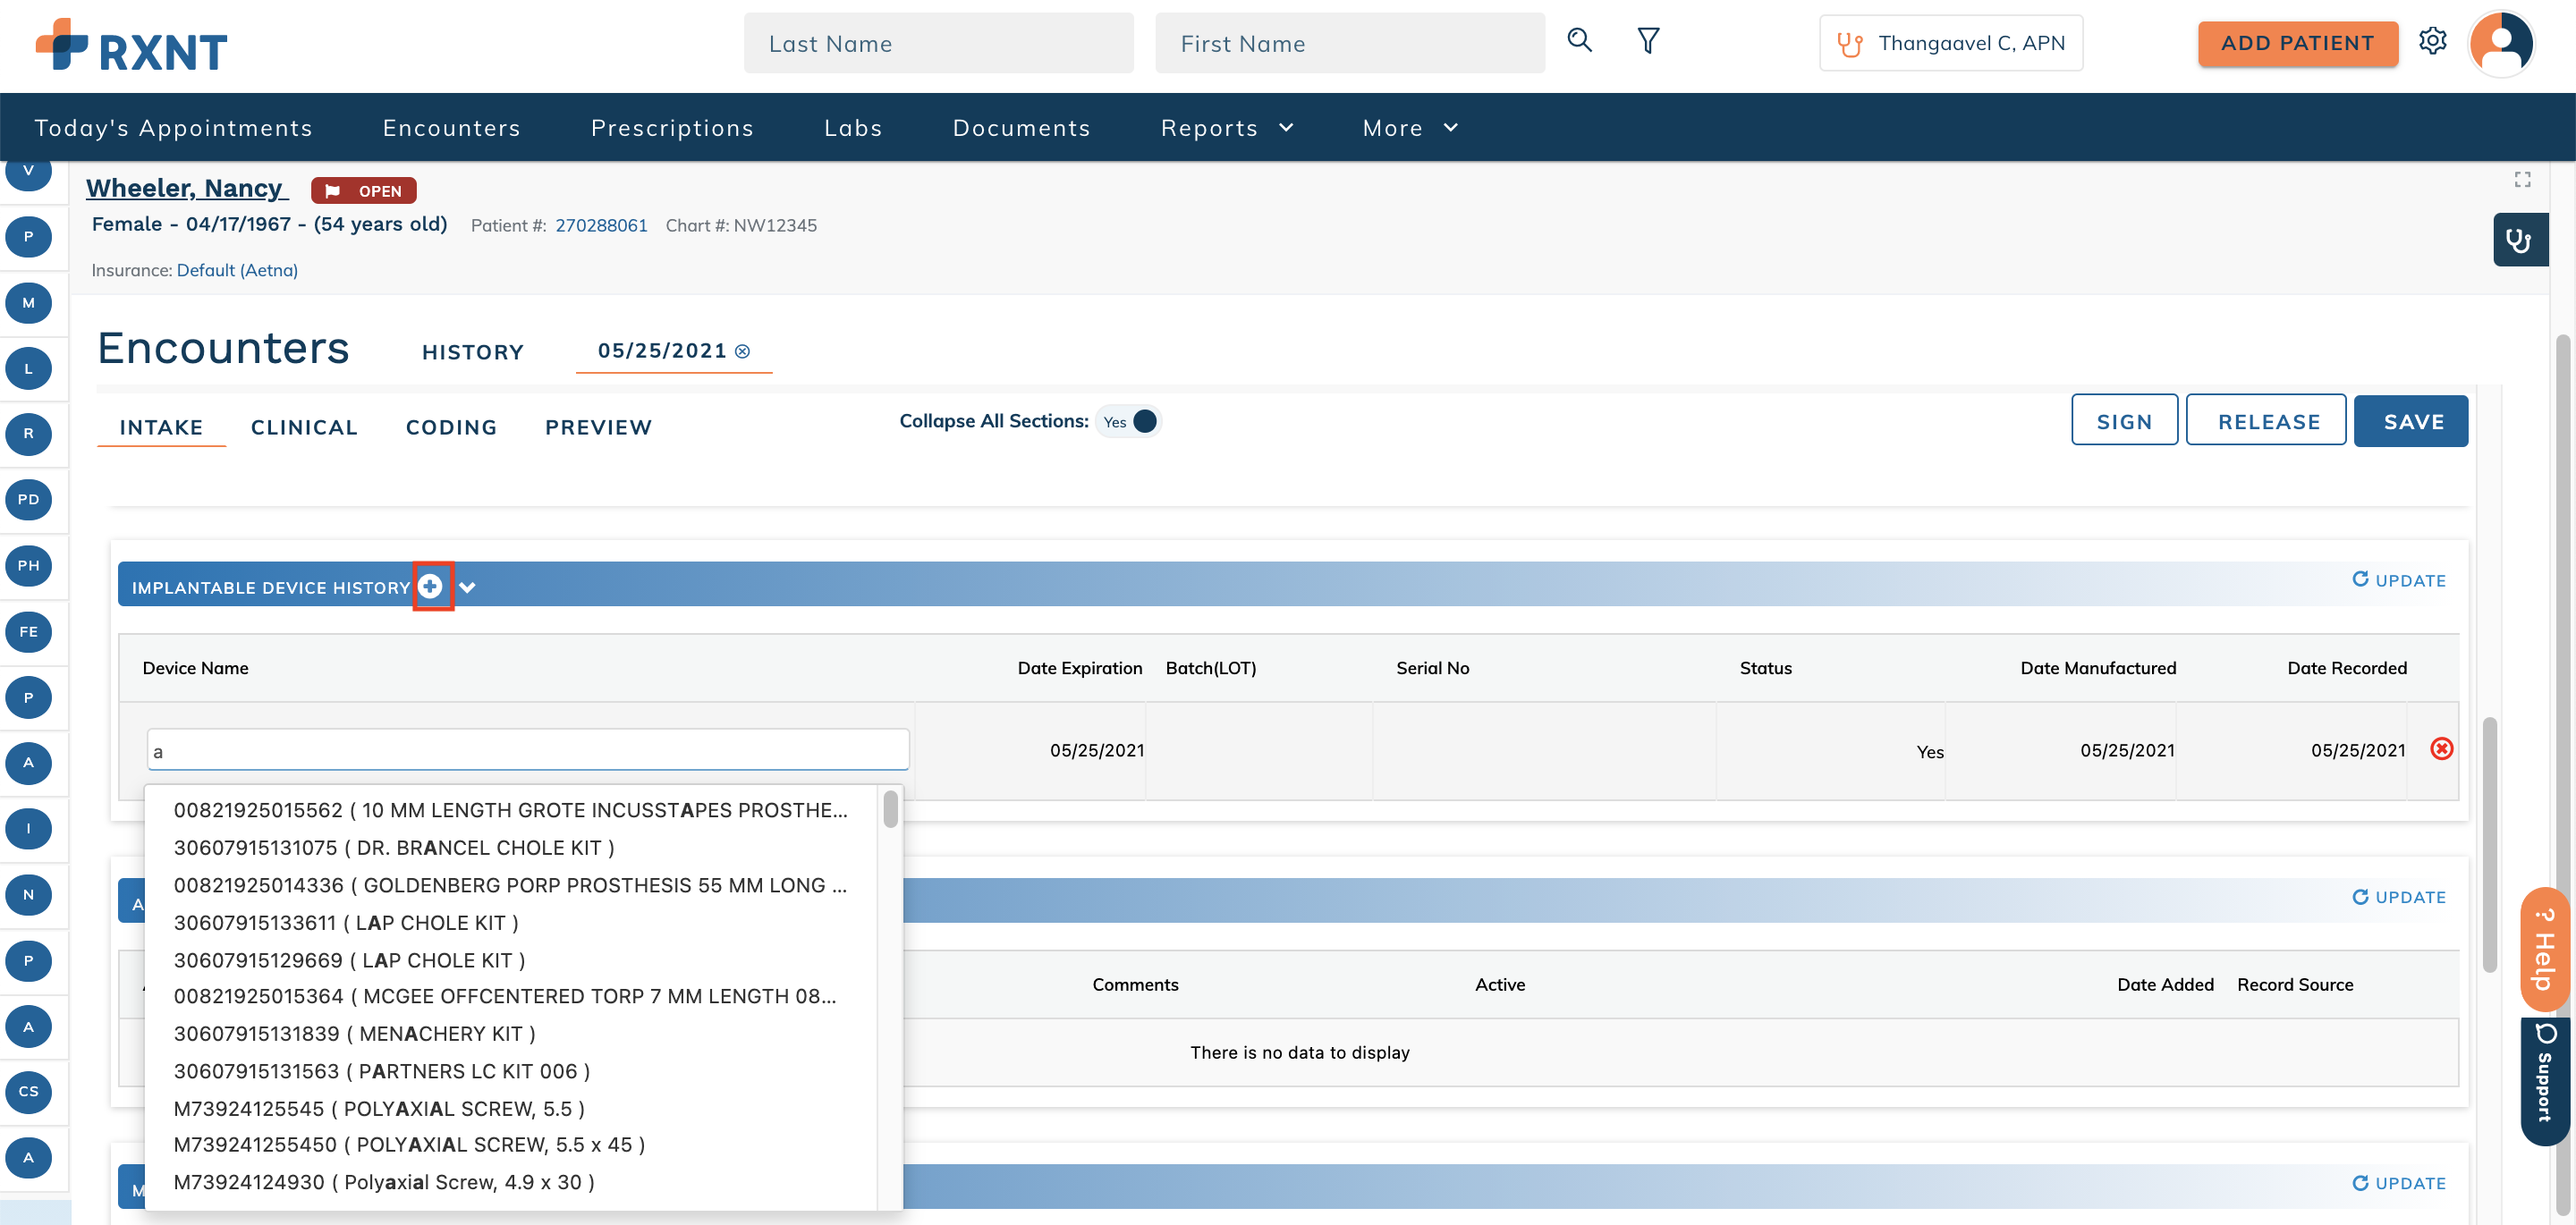Open the orange Help side tab
Image resolution: width=2576 pixels, height=1225 pixels.
(2544, 949)
